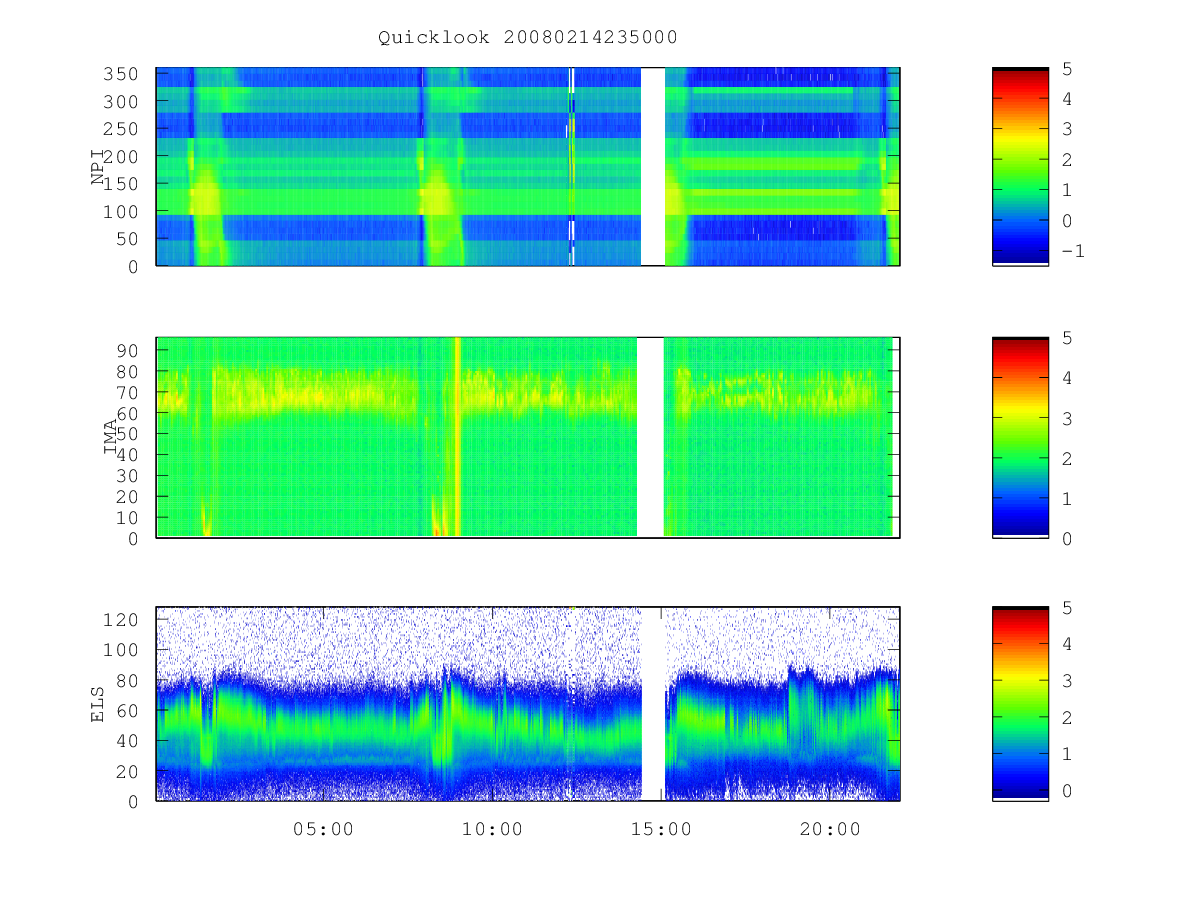
Task: Pick the IMA panel color bar
Action: point(1020,437)
